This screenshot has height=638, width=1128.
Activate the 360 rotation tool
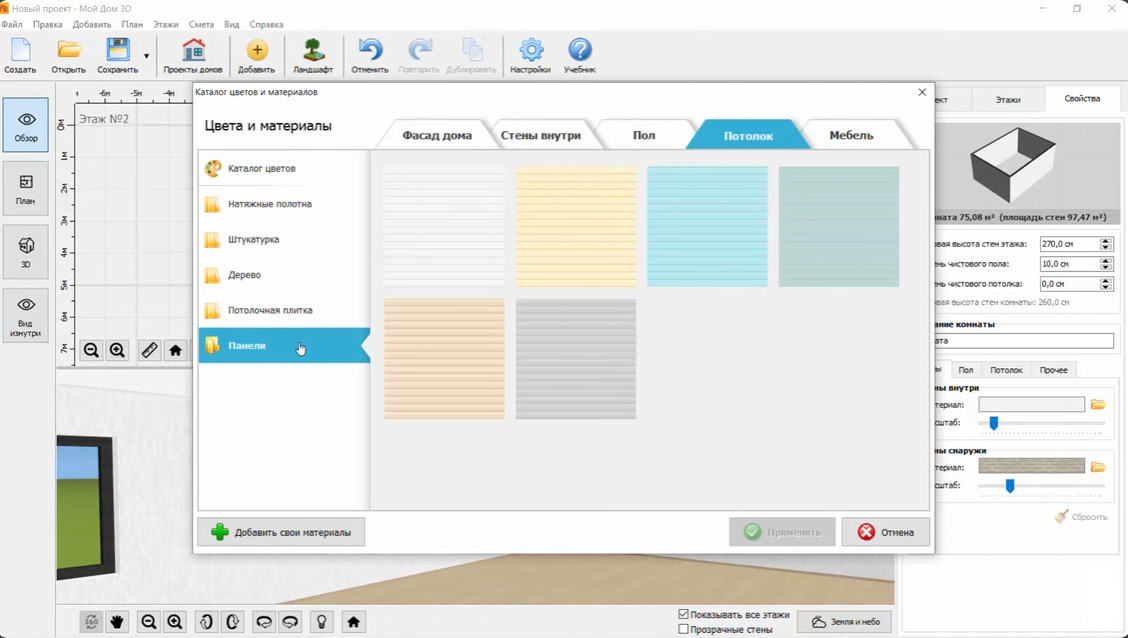tap(91, 622)
